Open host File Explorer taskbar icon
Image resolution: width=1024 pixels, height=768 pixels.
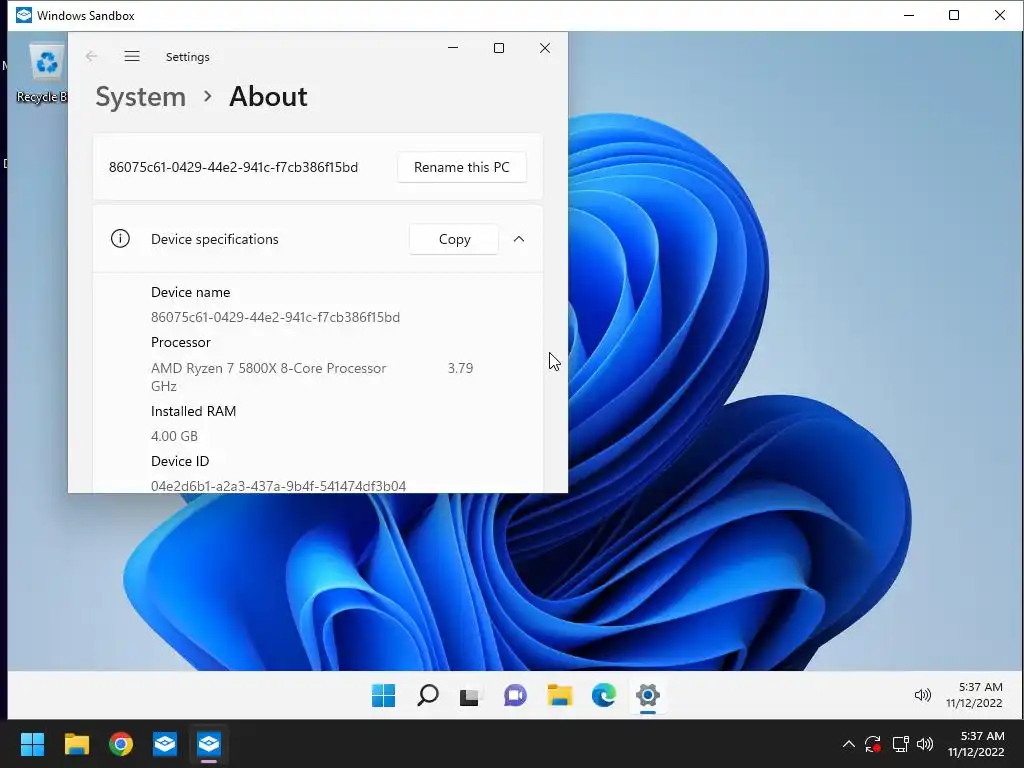pos(76,744)
